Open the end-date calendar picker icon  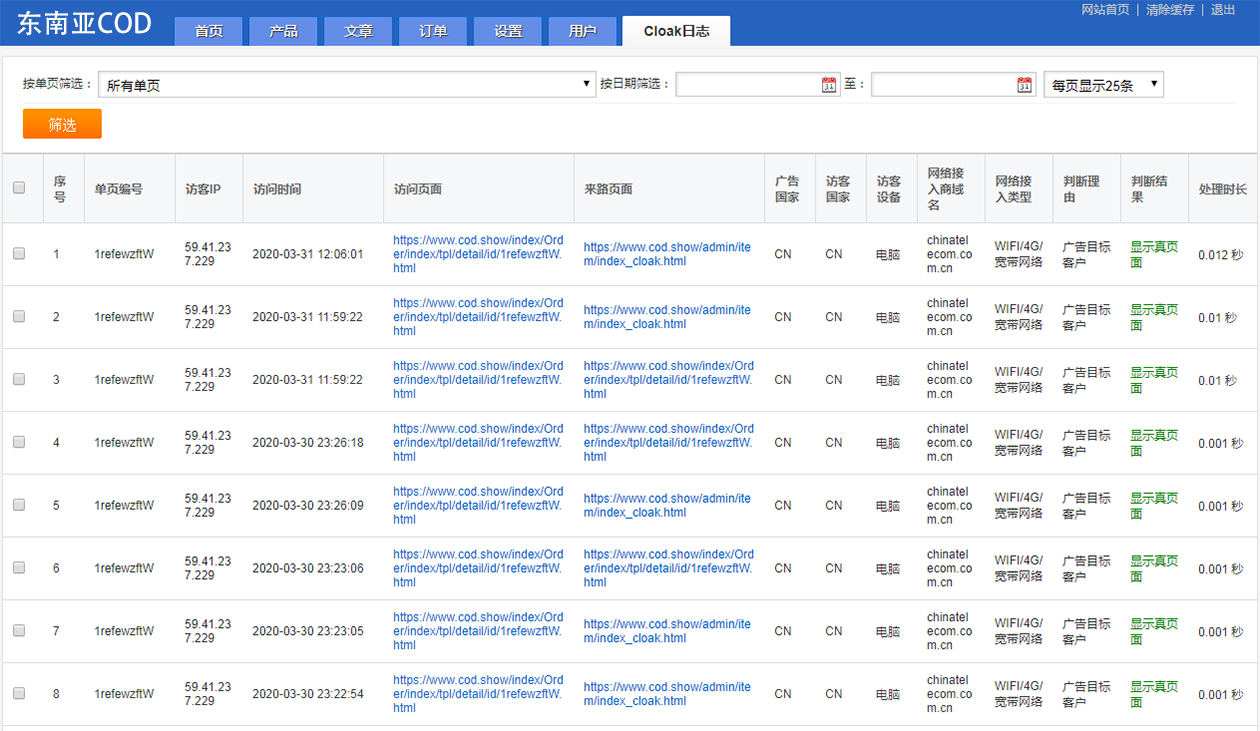pyautogui.click(x=1025, y=85)
